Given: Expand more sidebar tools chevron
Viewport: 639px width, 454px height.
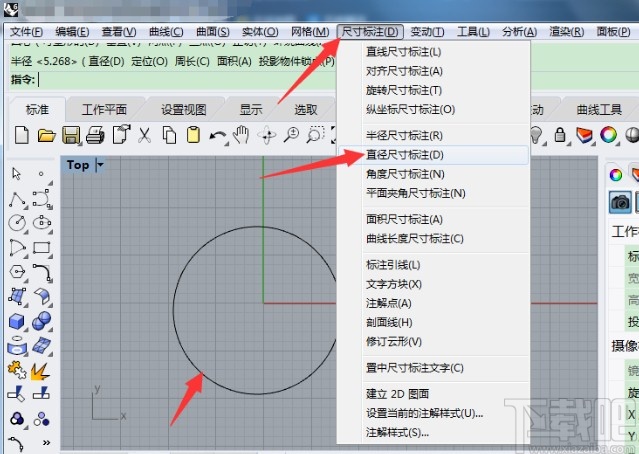Looking at the screenshot, I should pyautogui.click(x=46, y=443).
